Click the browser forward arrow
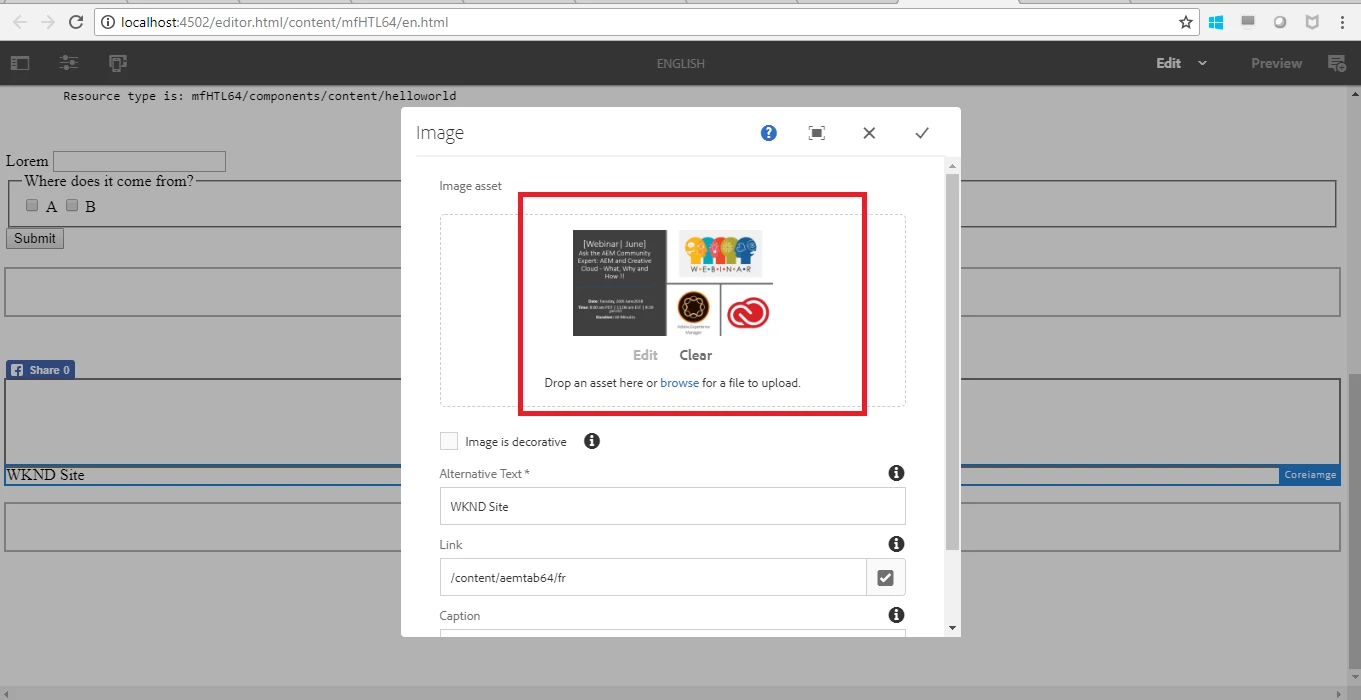Screen dimensions: 1361x700 [47, 22]
